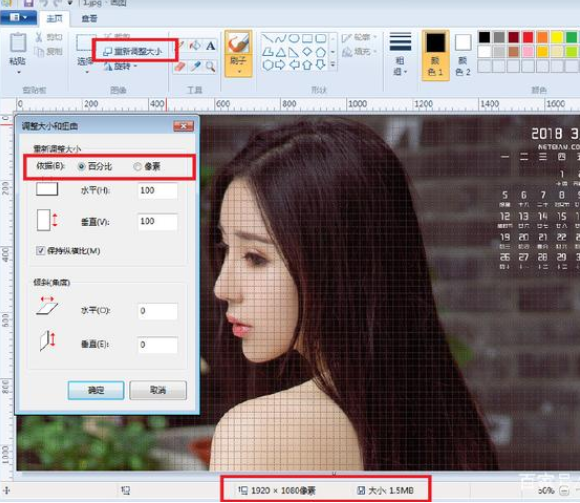Click the Resize (重新调整大小) command
The height and width of the screenshot is (503, 580).
click(132, 51)
